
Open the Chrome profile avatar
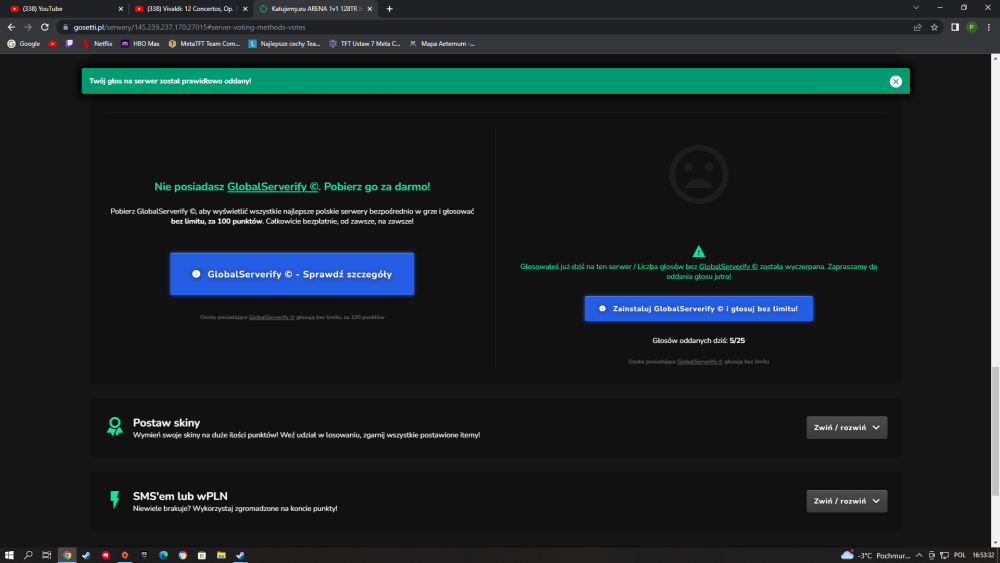[971, 27]
